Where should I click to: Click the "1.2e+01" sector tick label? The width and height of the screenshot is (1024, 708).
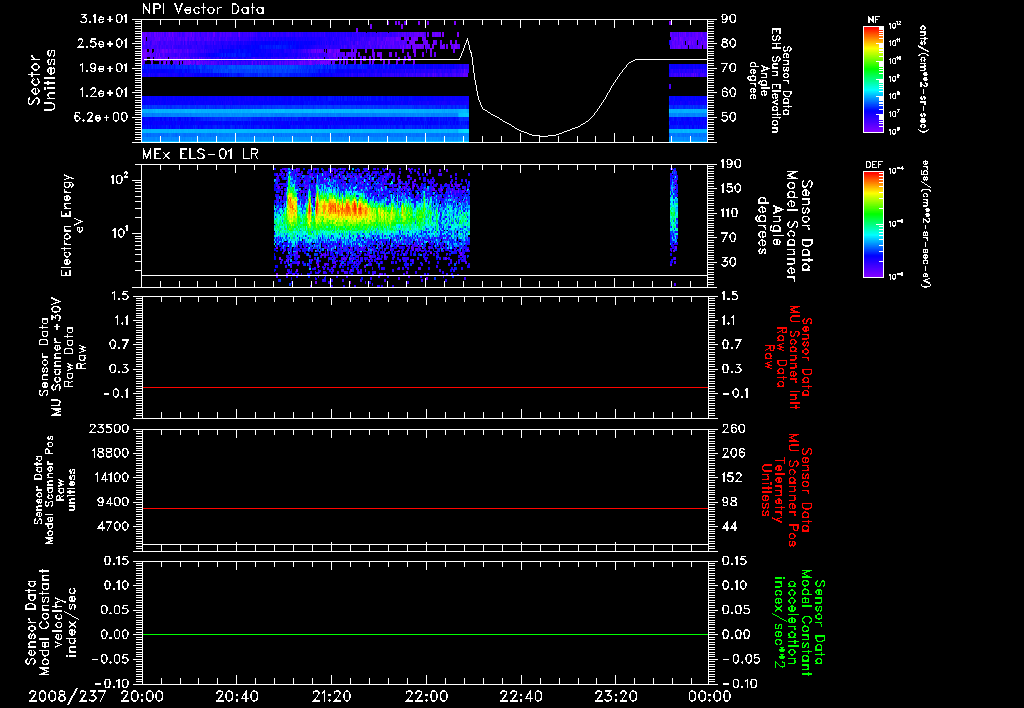103,93
